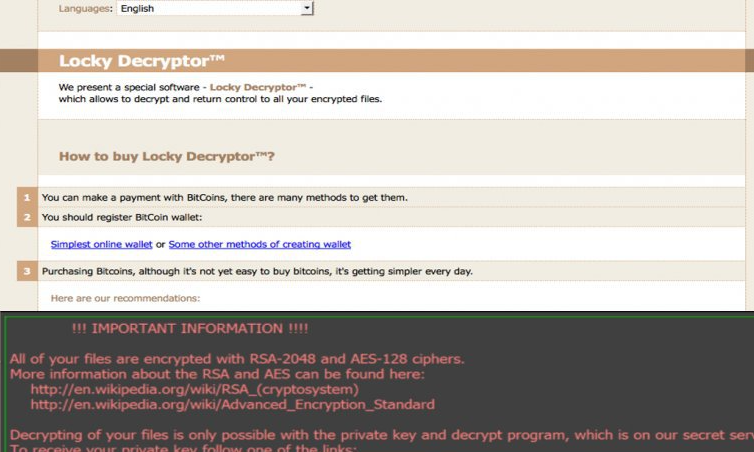
Task: Click the '!!! IMPORTANT INFORMATION !!!!' header text
Action: 190,328
